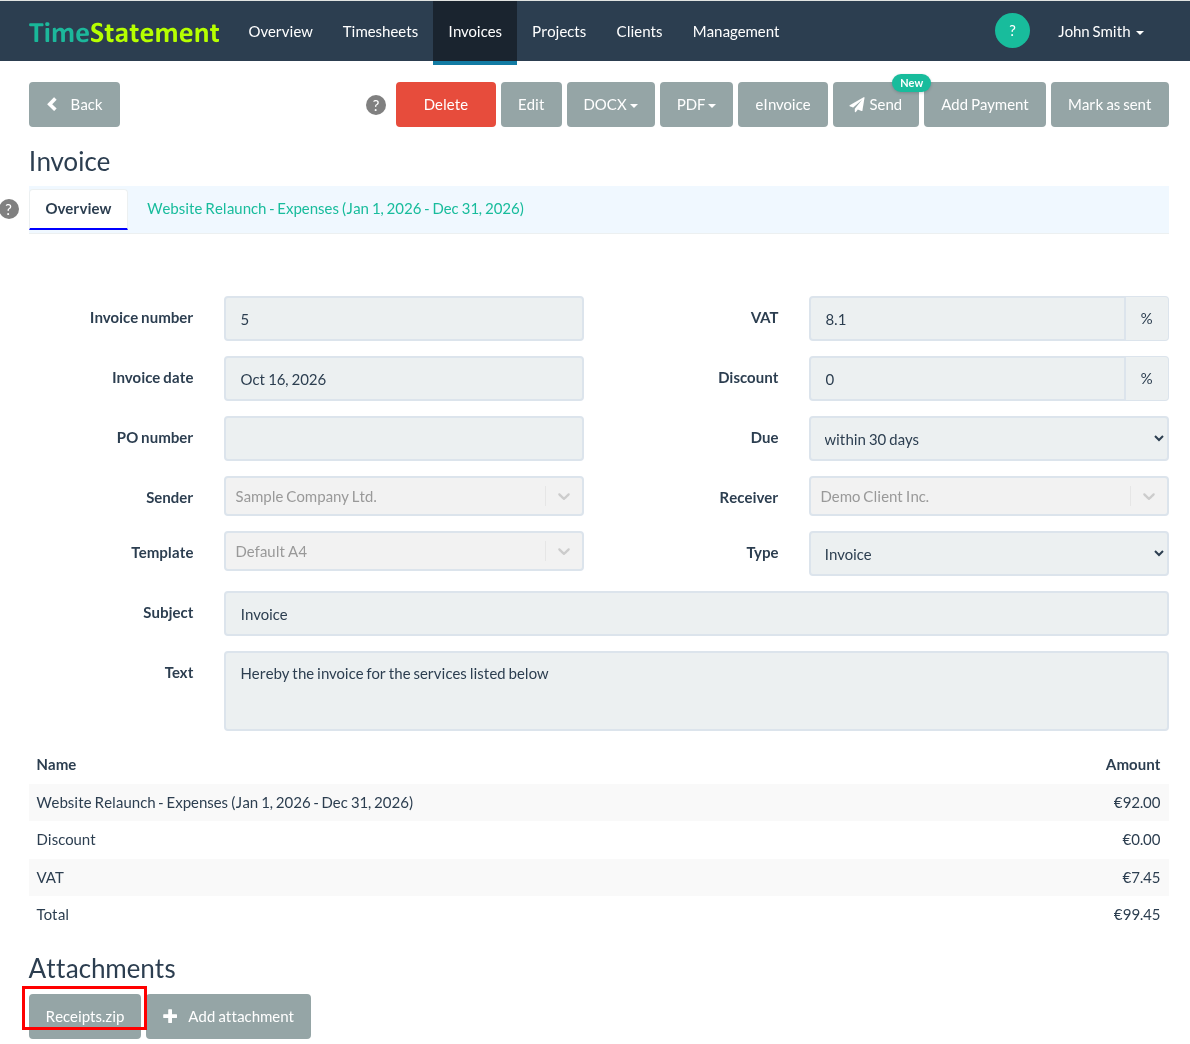This screenshot has width=1190, height=1044.
Task: Go to Overview in the navbar
Action: (x=280, y=32)
